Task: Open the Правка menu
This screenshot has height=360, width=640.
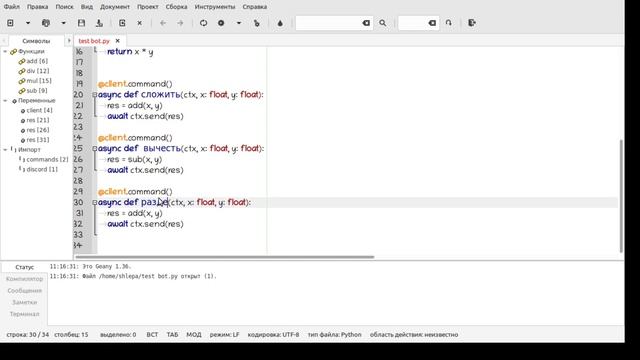Action: click(38, 7)
